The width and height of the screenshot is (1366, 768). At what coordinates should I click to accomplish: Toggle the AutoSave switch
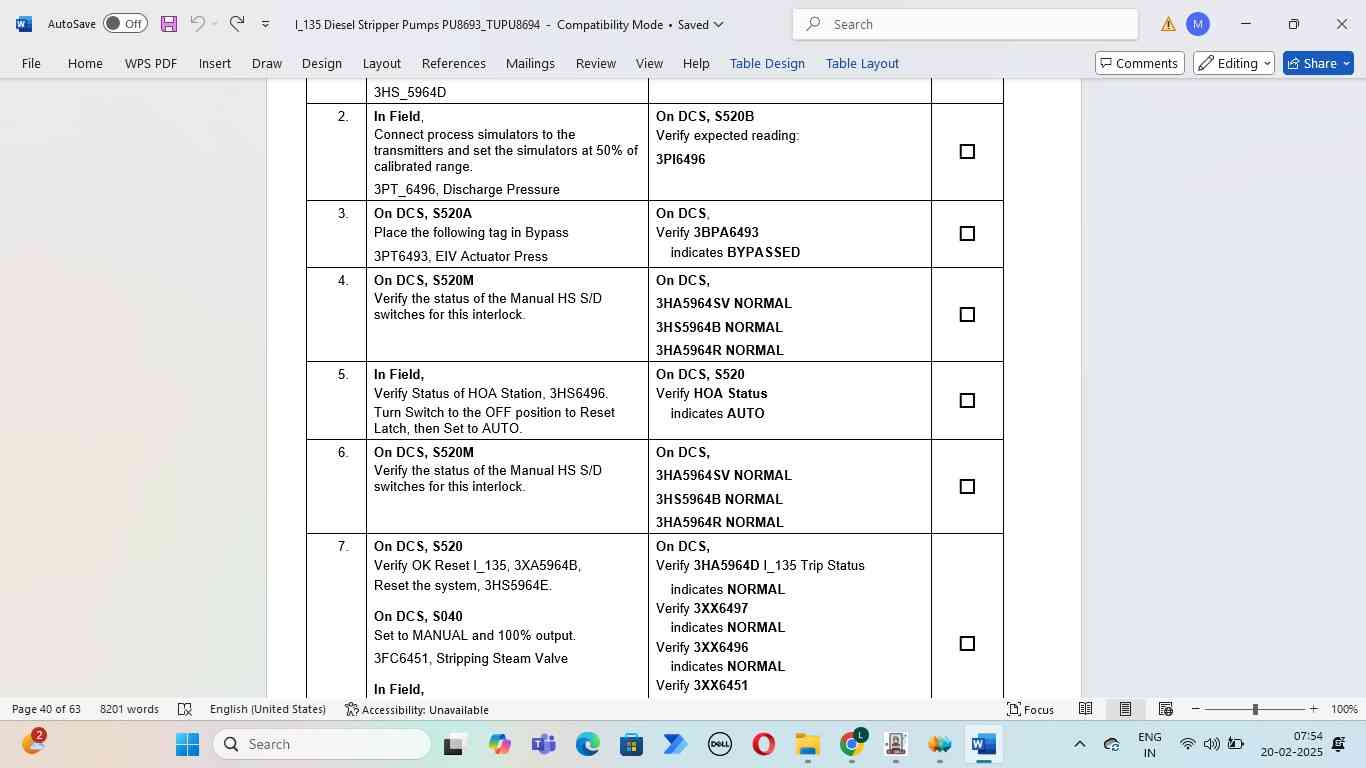click(x=125, y=24)
